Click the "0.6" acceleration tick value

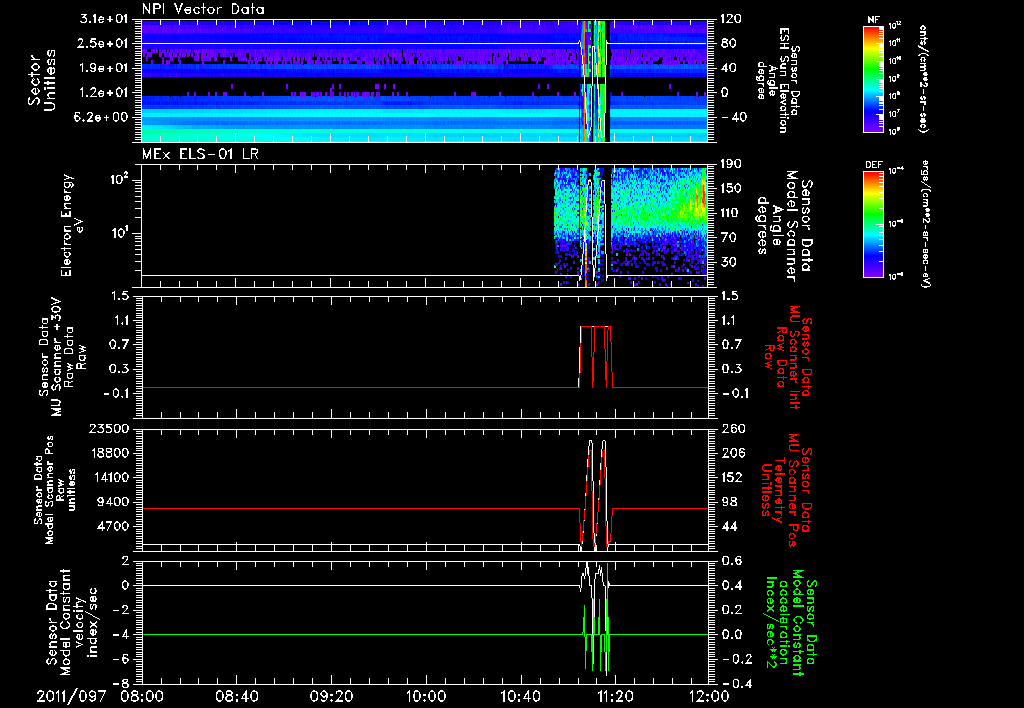pos(731,561)
